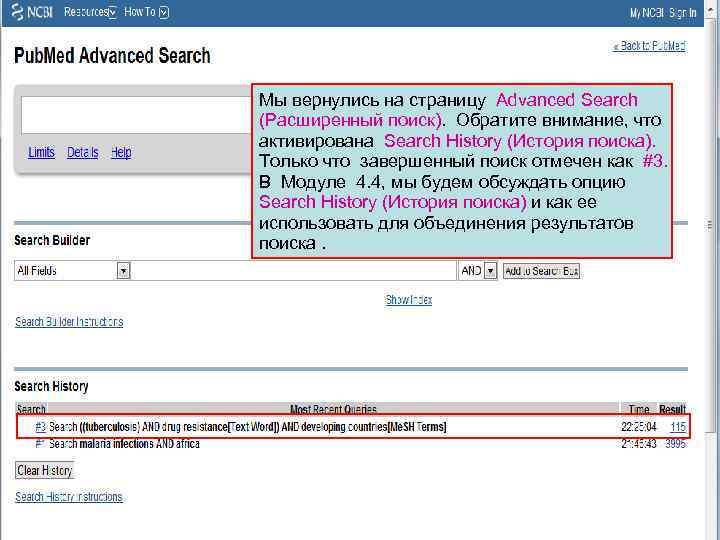Screen dimensions: 720x540
Task: Click the NCBI logo icon
Action: [x=17, y=12]
